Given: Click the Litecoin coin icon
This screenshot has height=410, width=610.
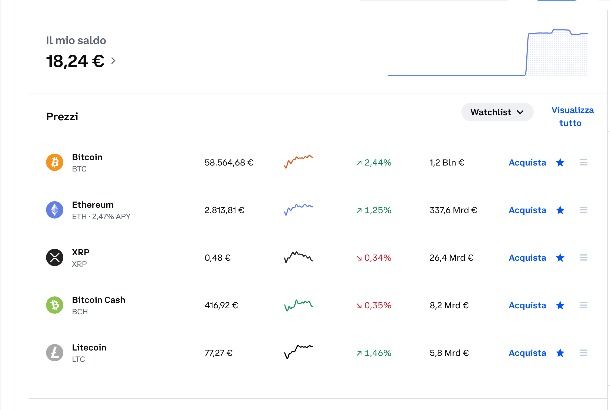Looking at the screenshot, I should [x=54, y=353].
